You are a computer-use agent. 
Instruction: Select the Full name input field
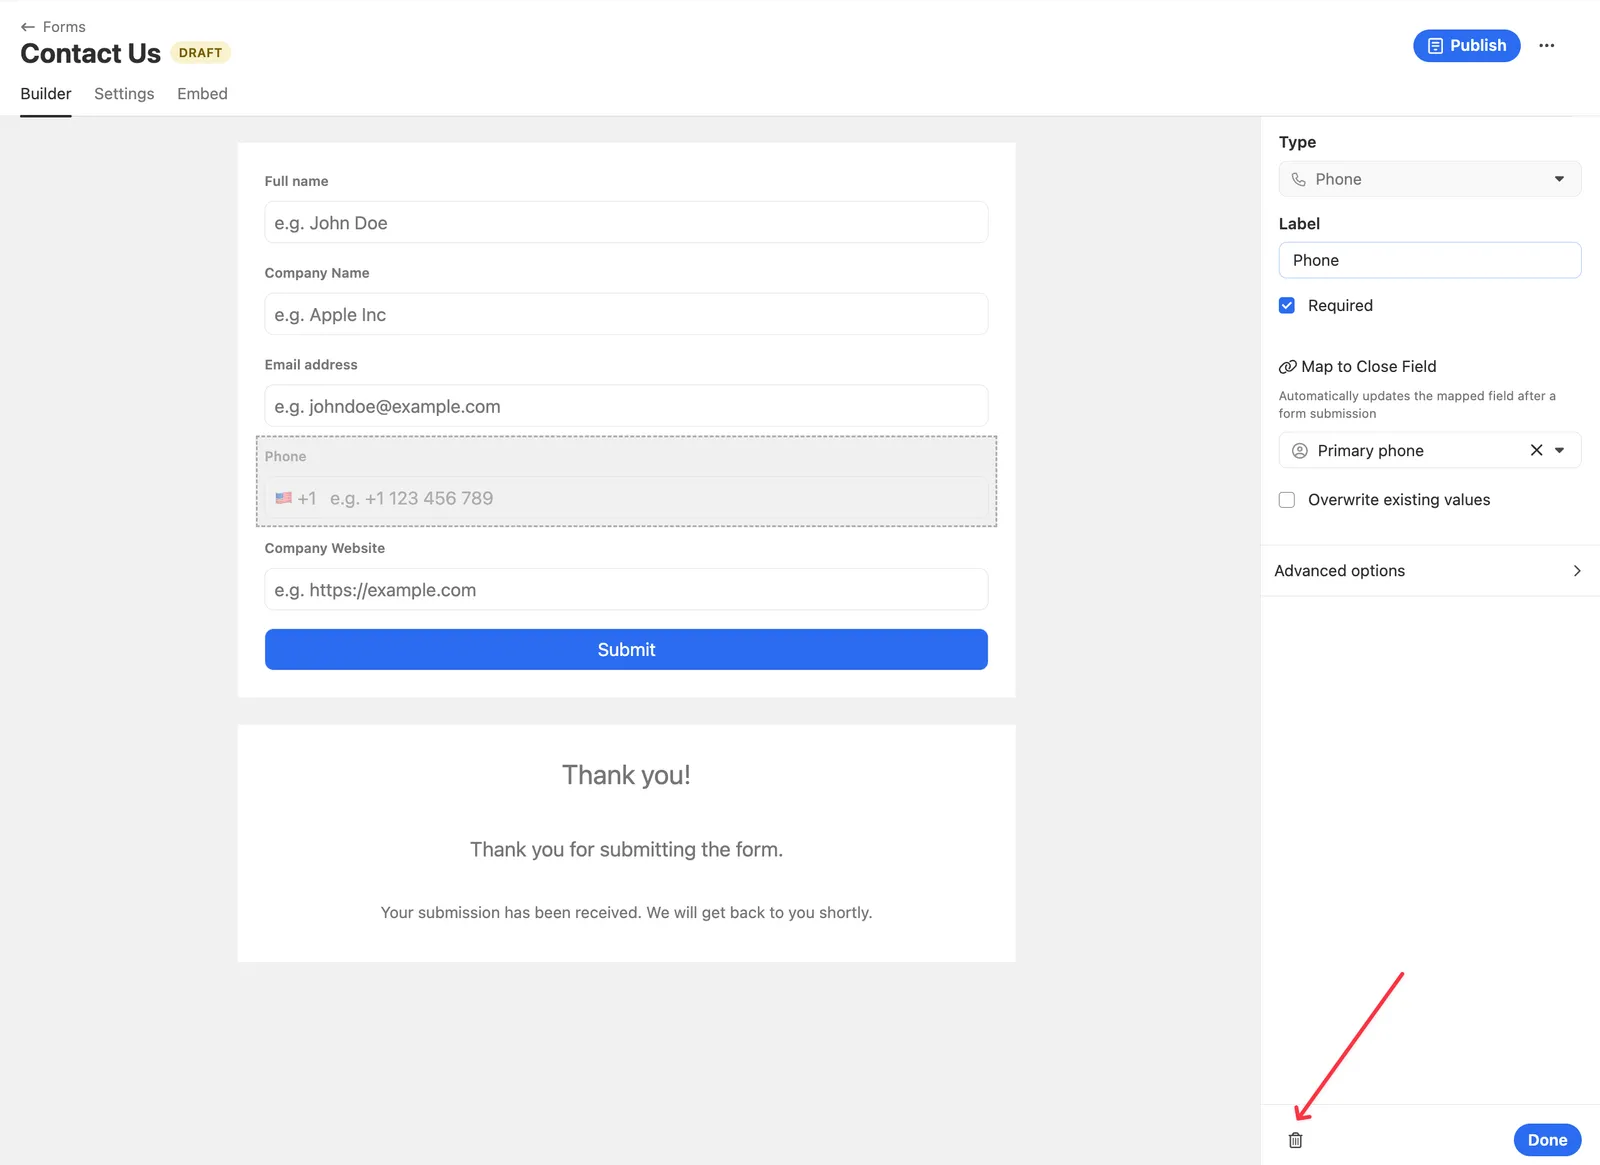pos(626,222)
